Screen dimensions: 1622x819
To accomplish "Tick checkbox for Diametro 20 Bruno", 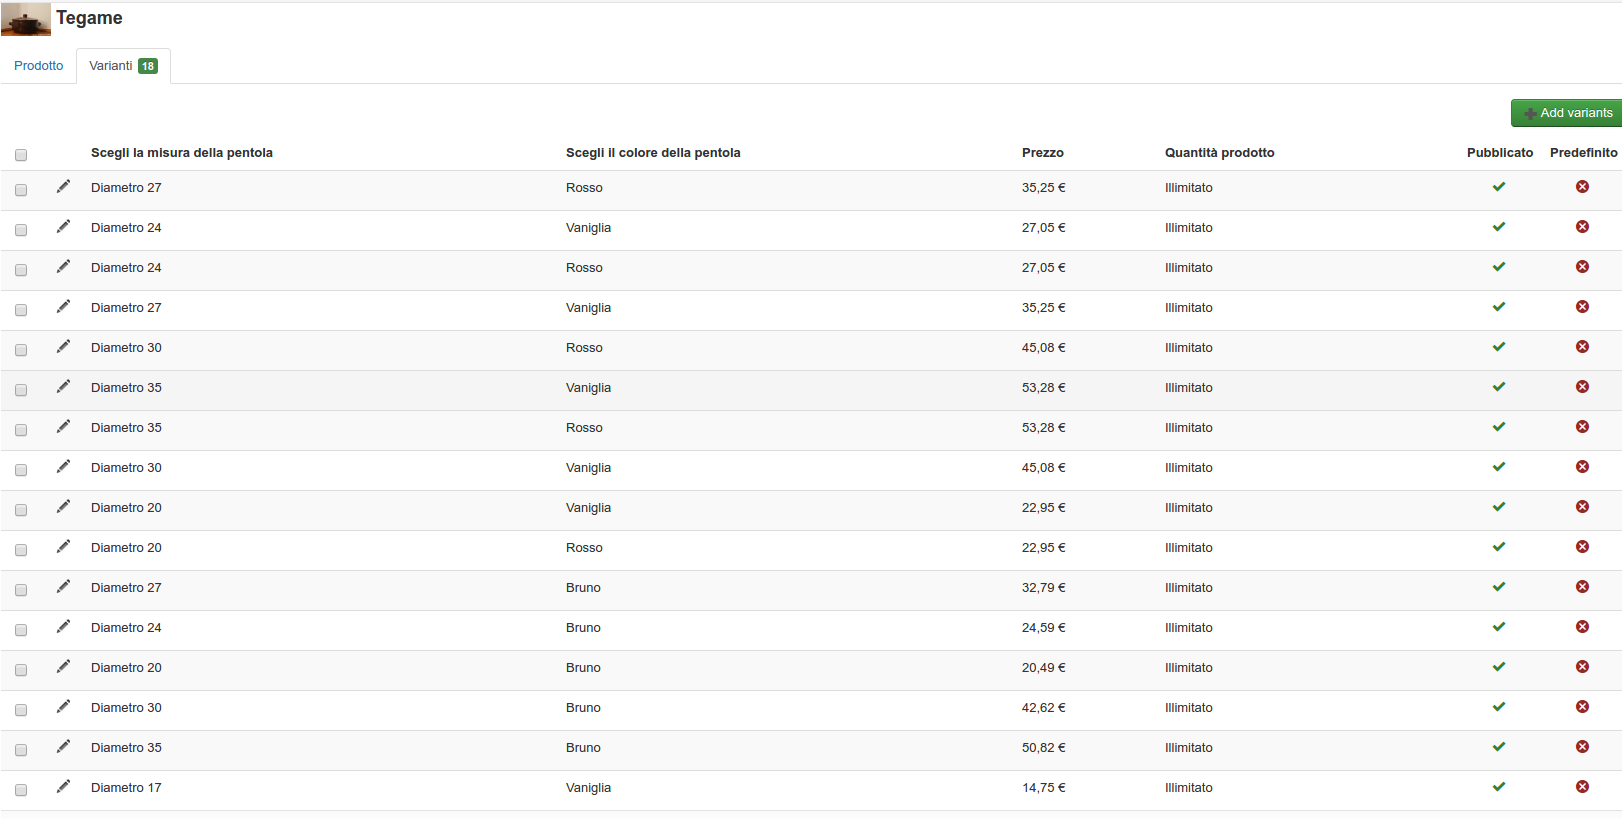I will (x=21, y=670).
